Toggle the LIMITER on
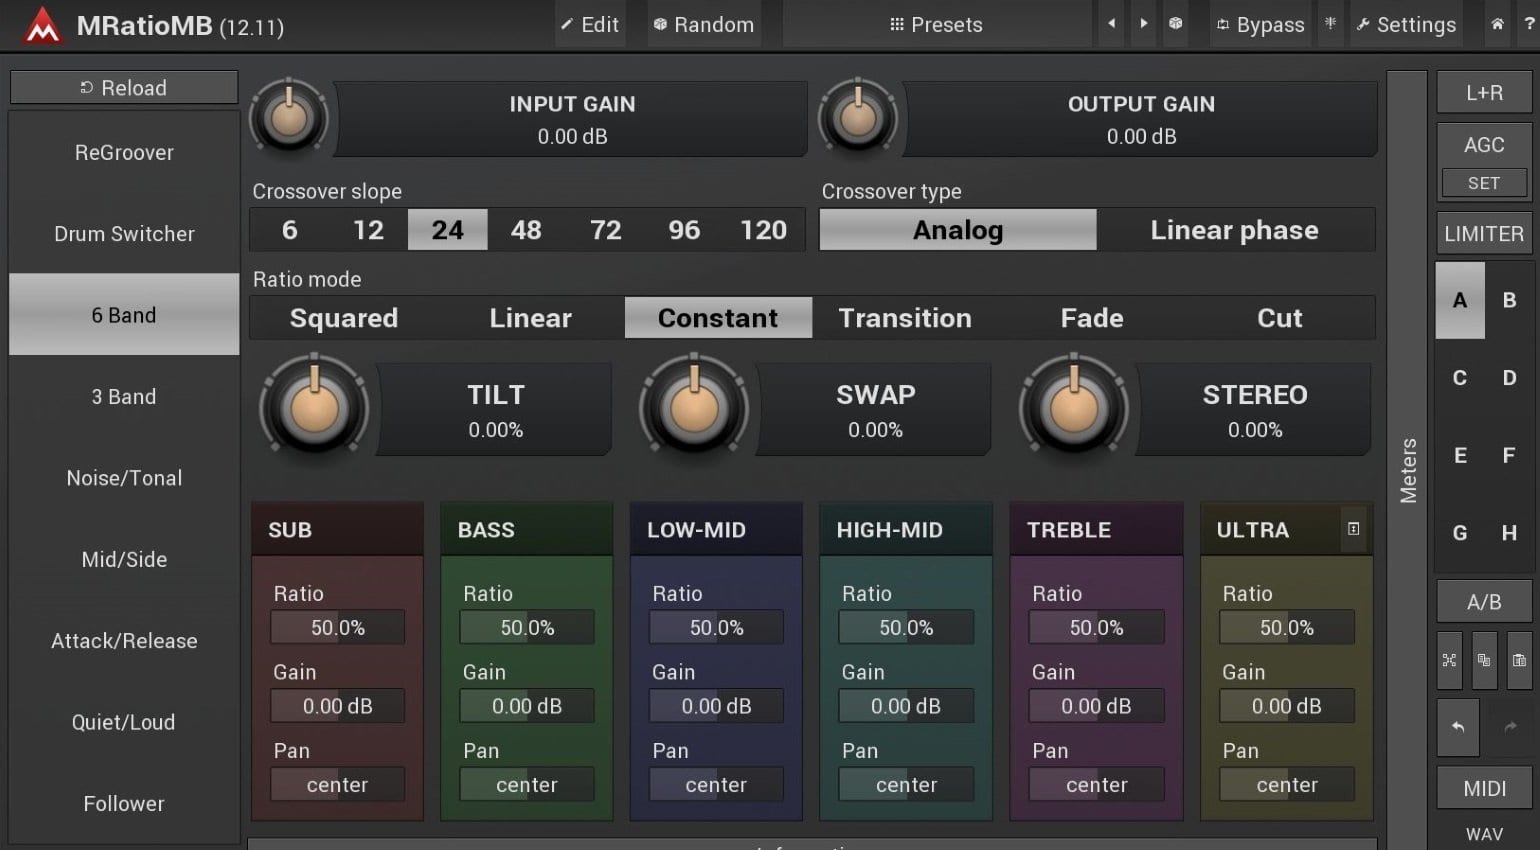The height and width of the screenshot is (850, 1540). click(1484, 233)
